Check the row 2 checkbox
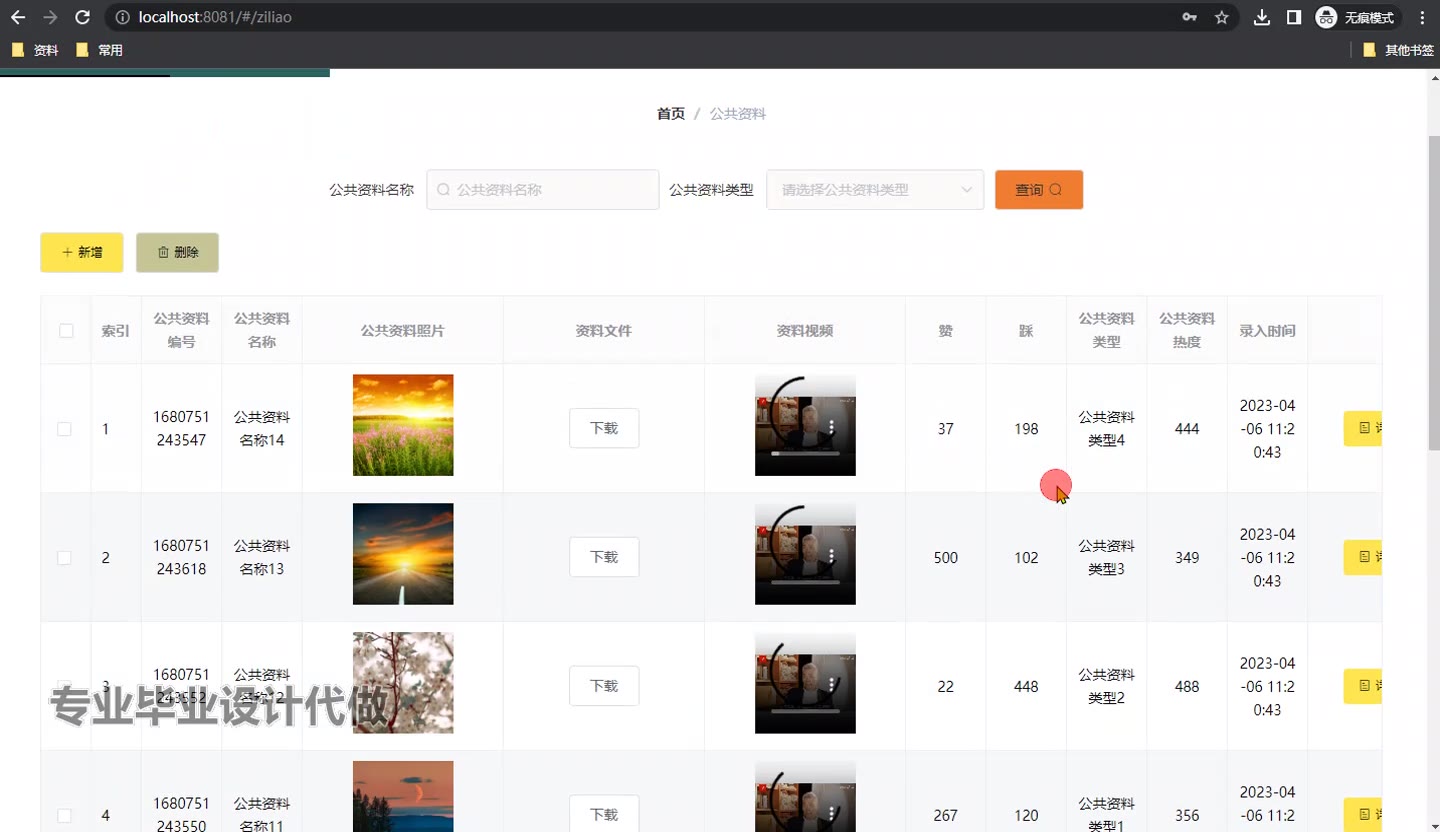The image size is (1440, 832). (x=64, y=558)
